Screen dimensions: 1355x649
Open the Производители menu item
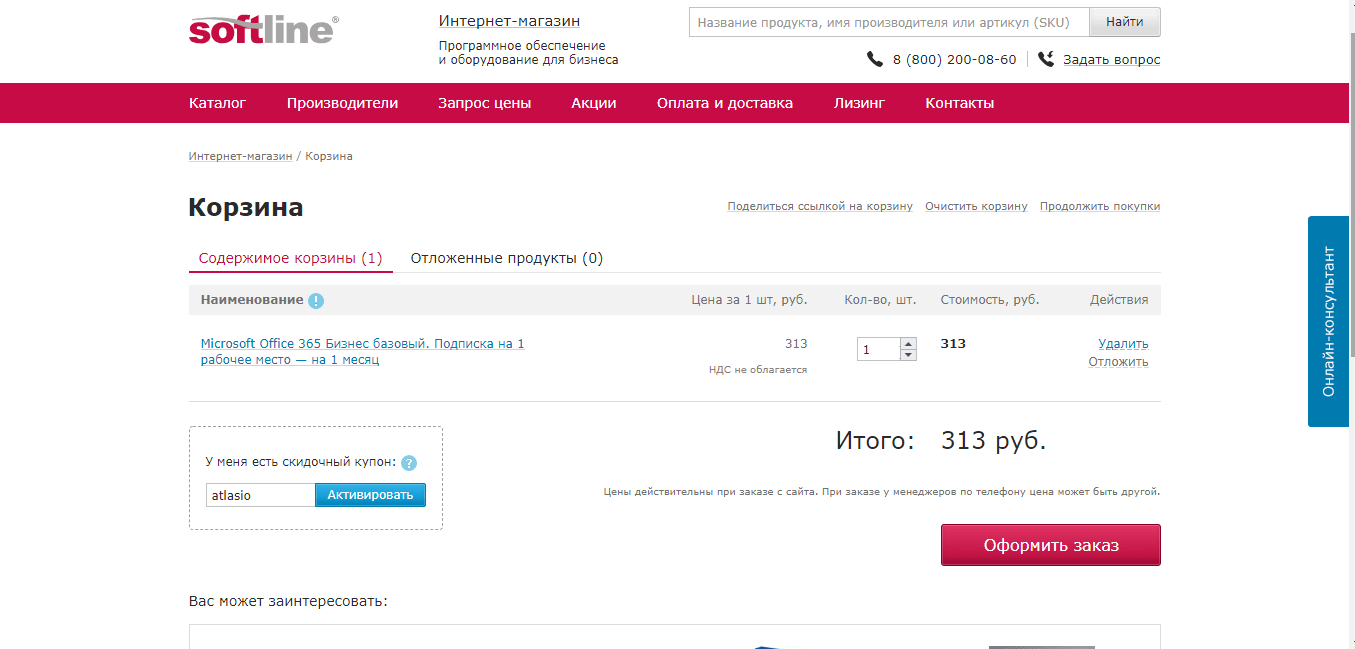342,103
